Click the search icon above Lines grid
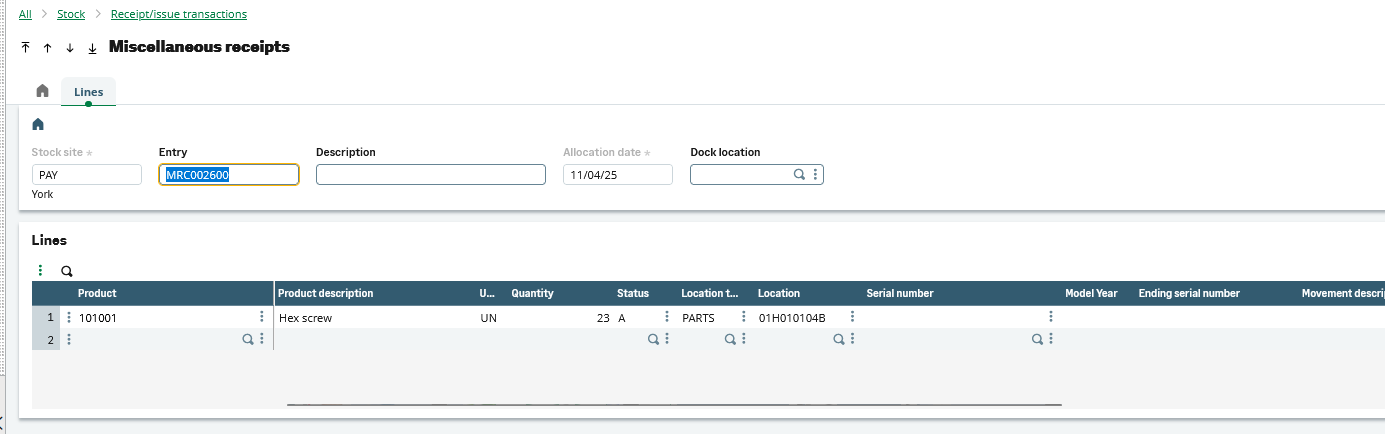The height and width of the screenshot is (434, 1385). point(67,270)
